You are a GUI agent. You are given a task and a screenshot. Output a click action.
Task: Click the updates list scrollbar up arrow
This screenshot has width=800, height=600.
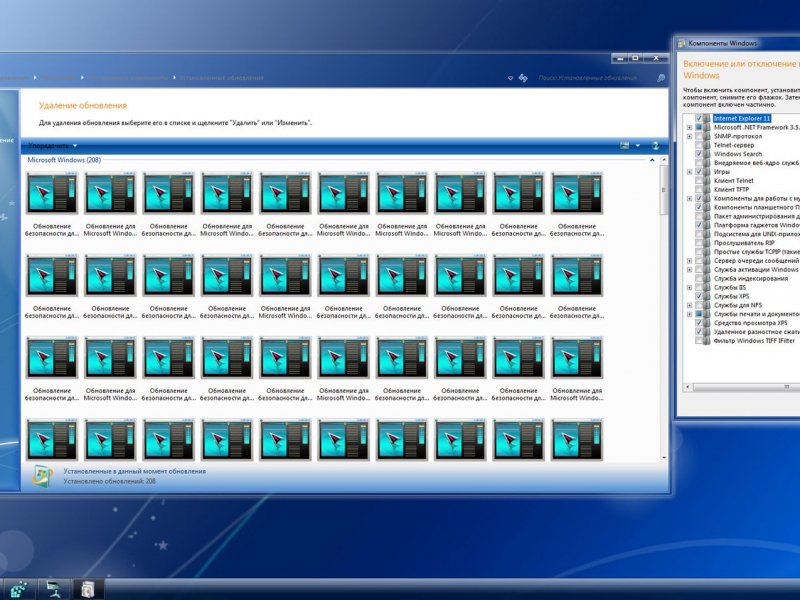[x=664, y=160]
